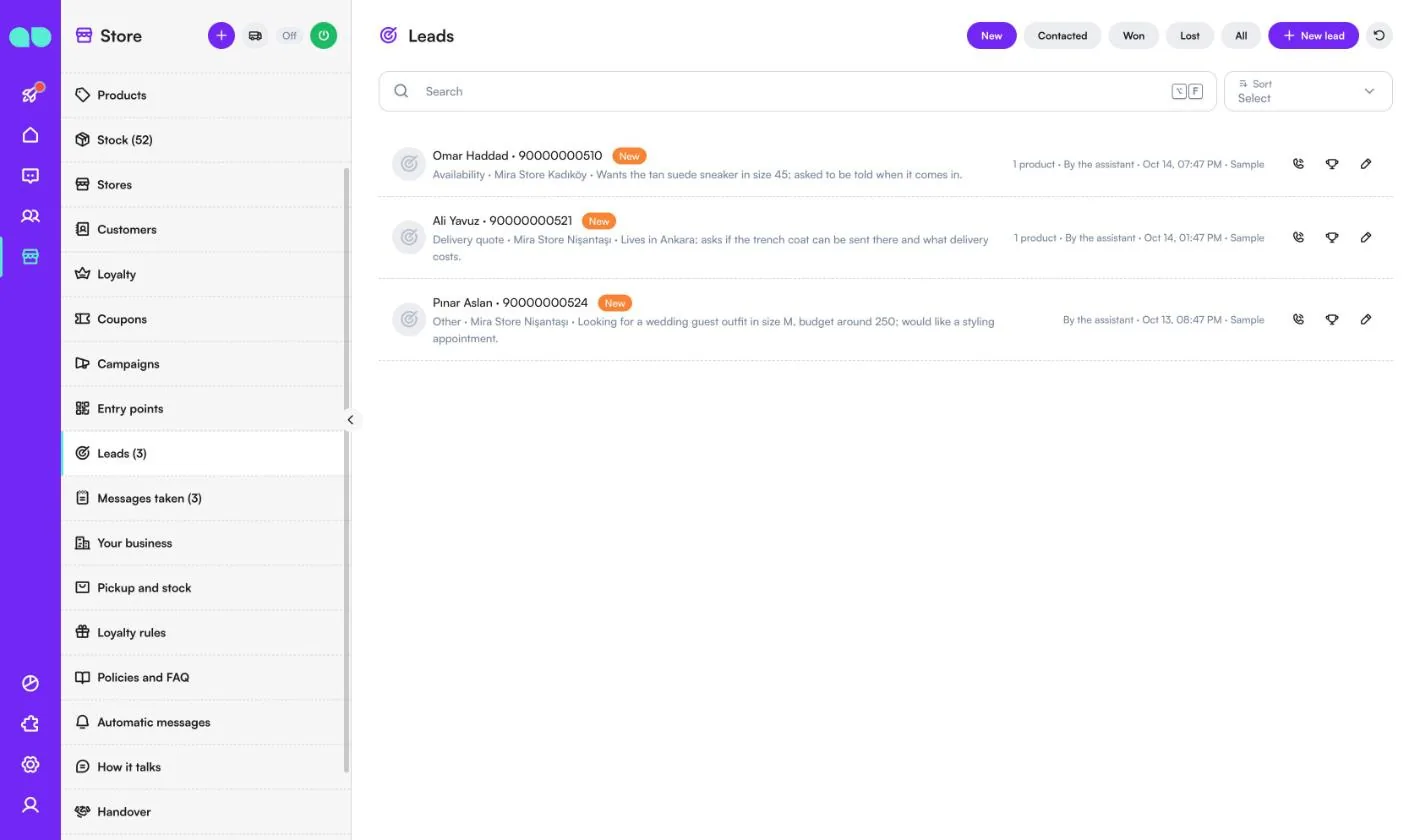Open the home icon in left rail
The image size is (1420, 840).
tap(30, 135)
